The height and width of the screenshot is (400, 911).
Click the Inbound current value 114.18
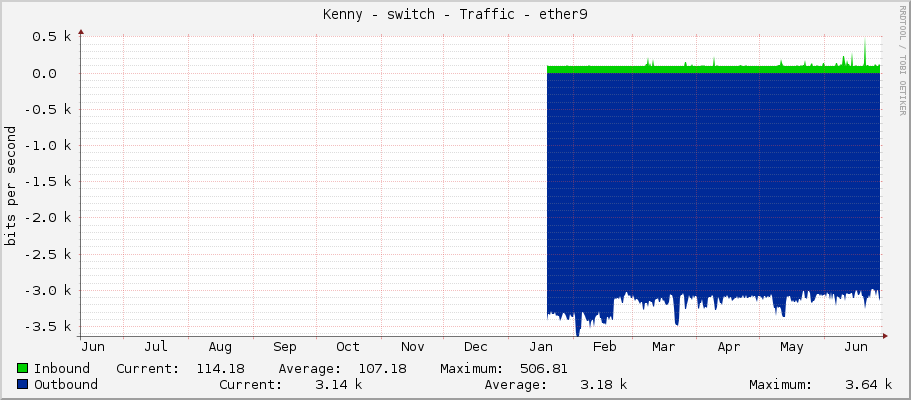[220, 369]
